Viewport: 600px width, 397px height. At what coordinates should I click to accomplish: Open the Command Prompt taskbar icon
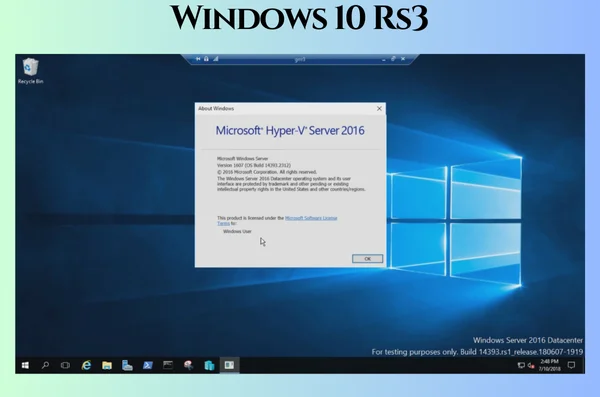[168, 365]
